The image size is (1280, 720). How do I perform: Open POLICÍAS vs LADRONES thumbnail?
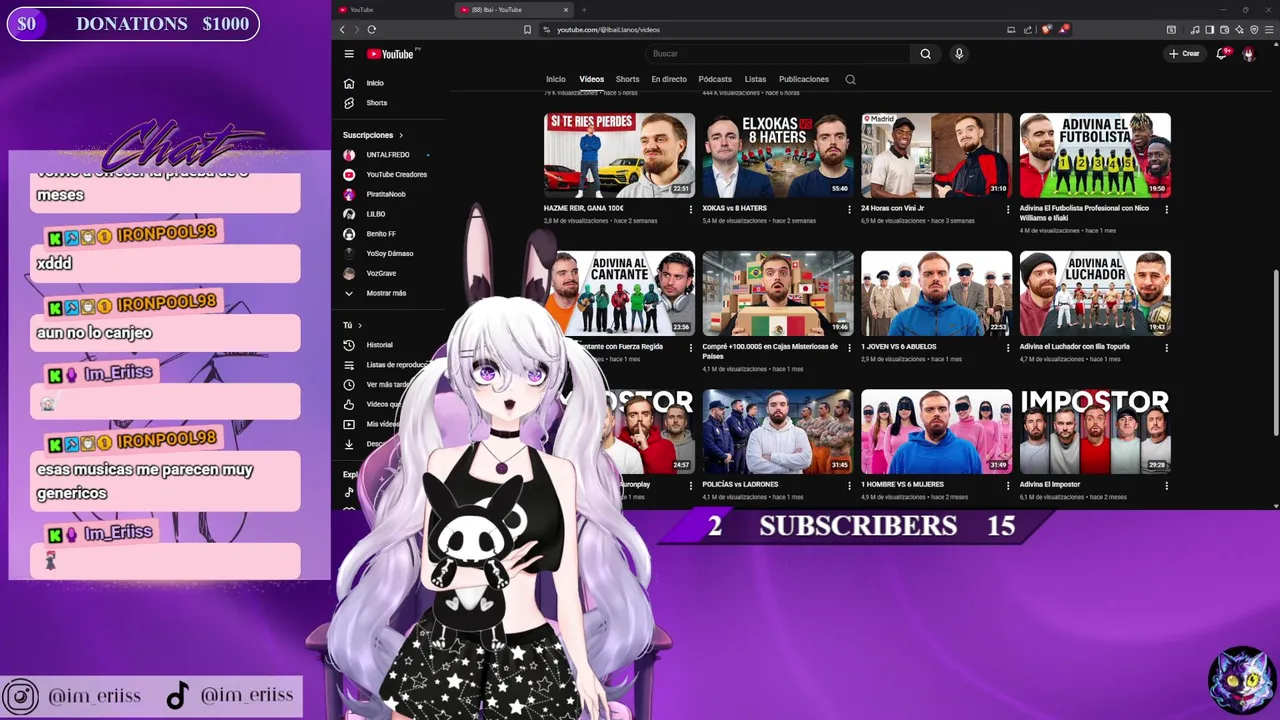[x=778, y=431]
